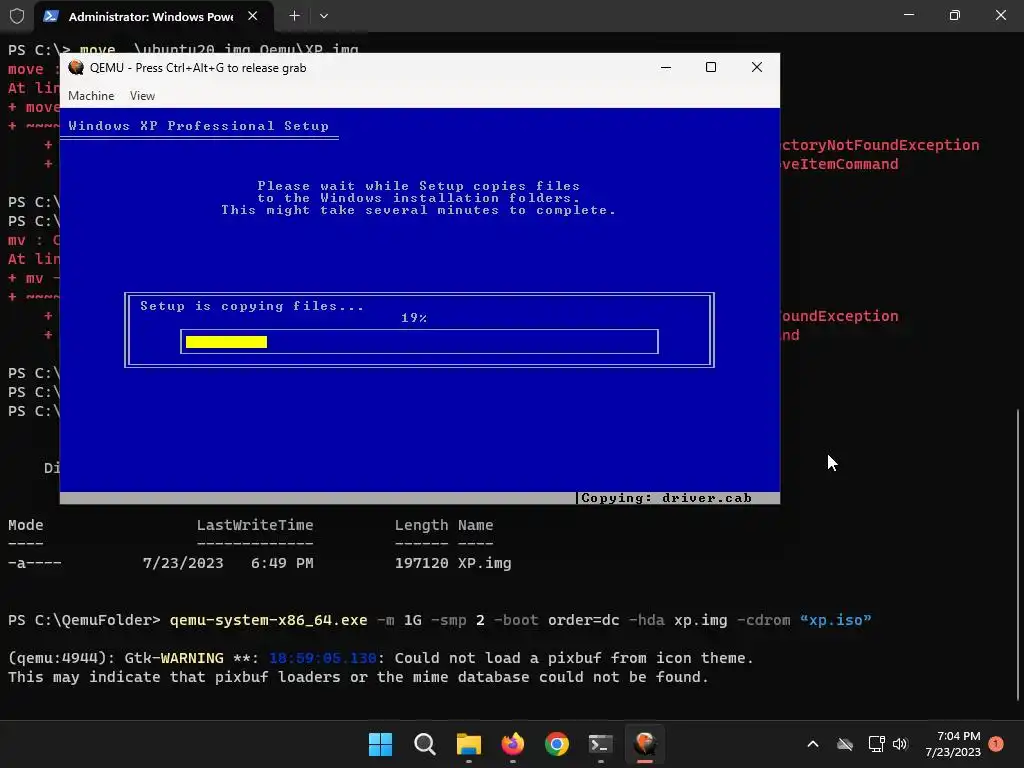
Task: Click 'Setup is copying files...' label
Action: pyautogui.click(x=251, y=306)
